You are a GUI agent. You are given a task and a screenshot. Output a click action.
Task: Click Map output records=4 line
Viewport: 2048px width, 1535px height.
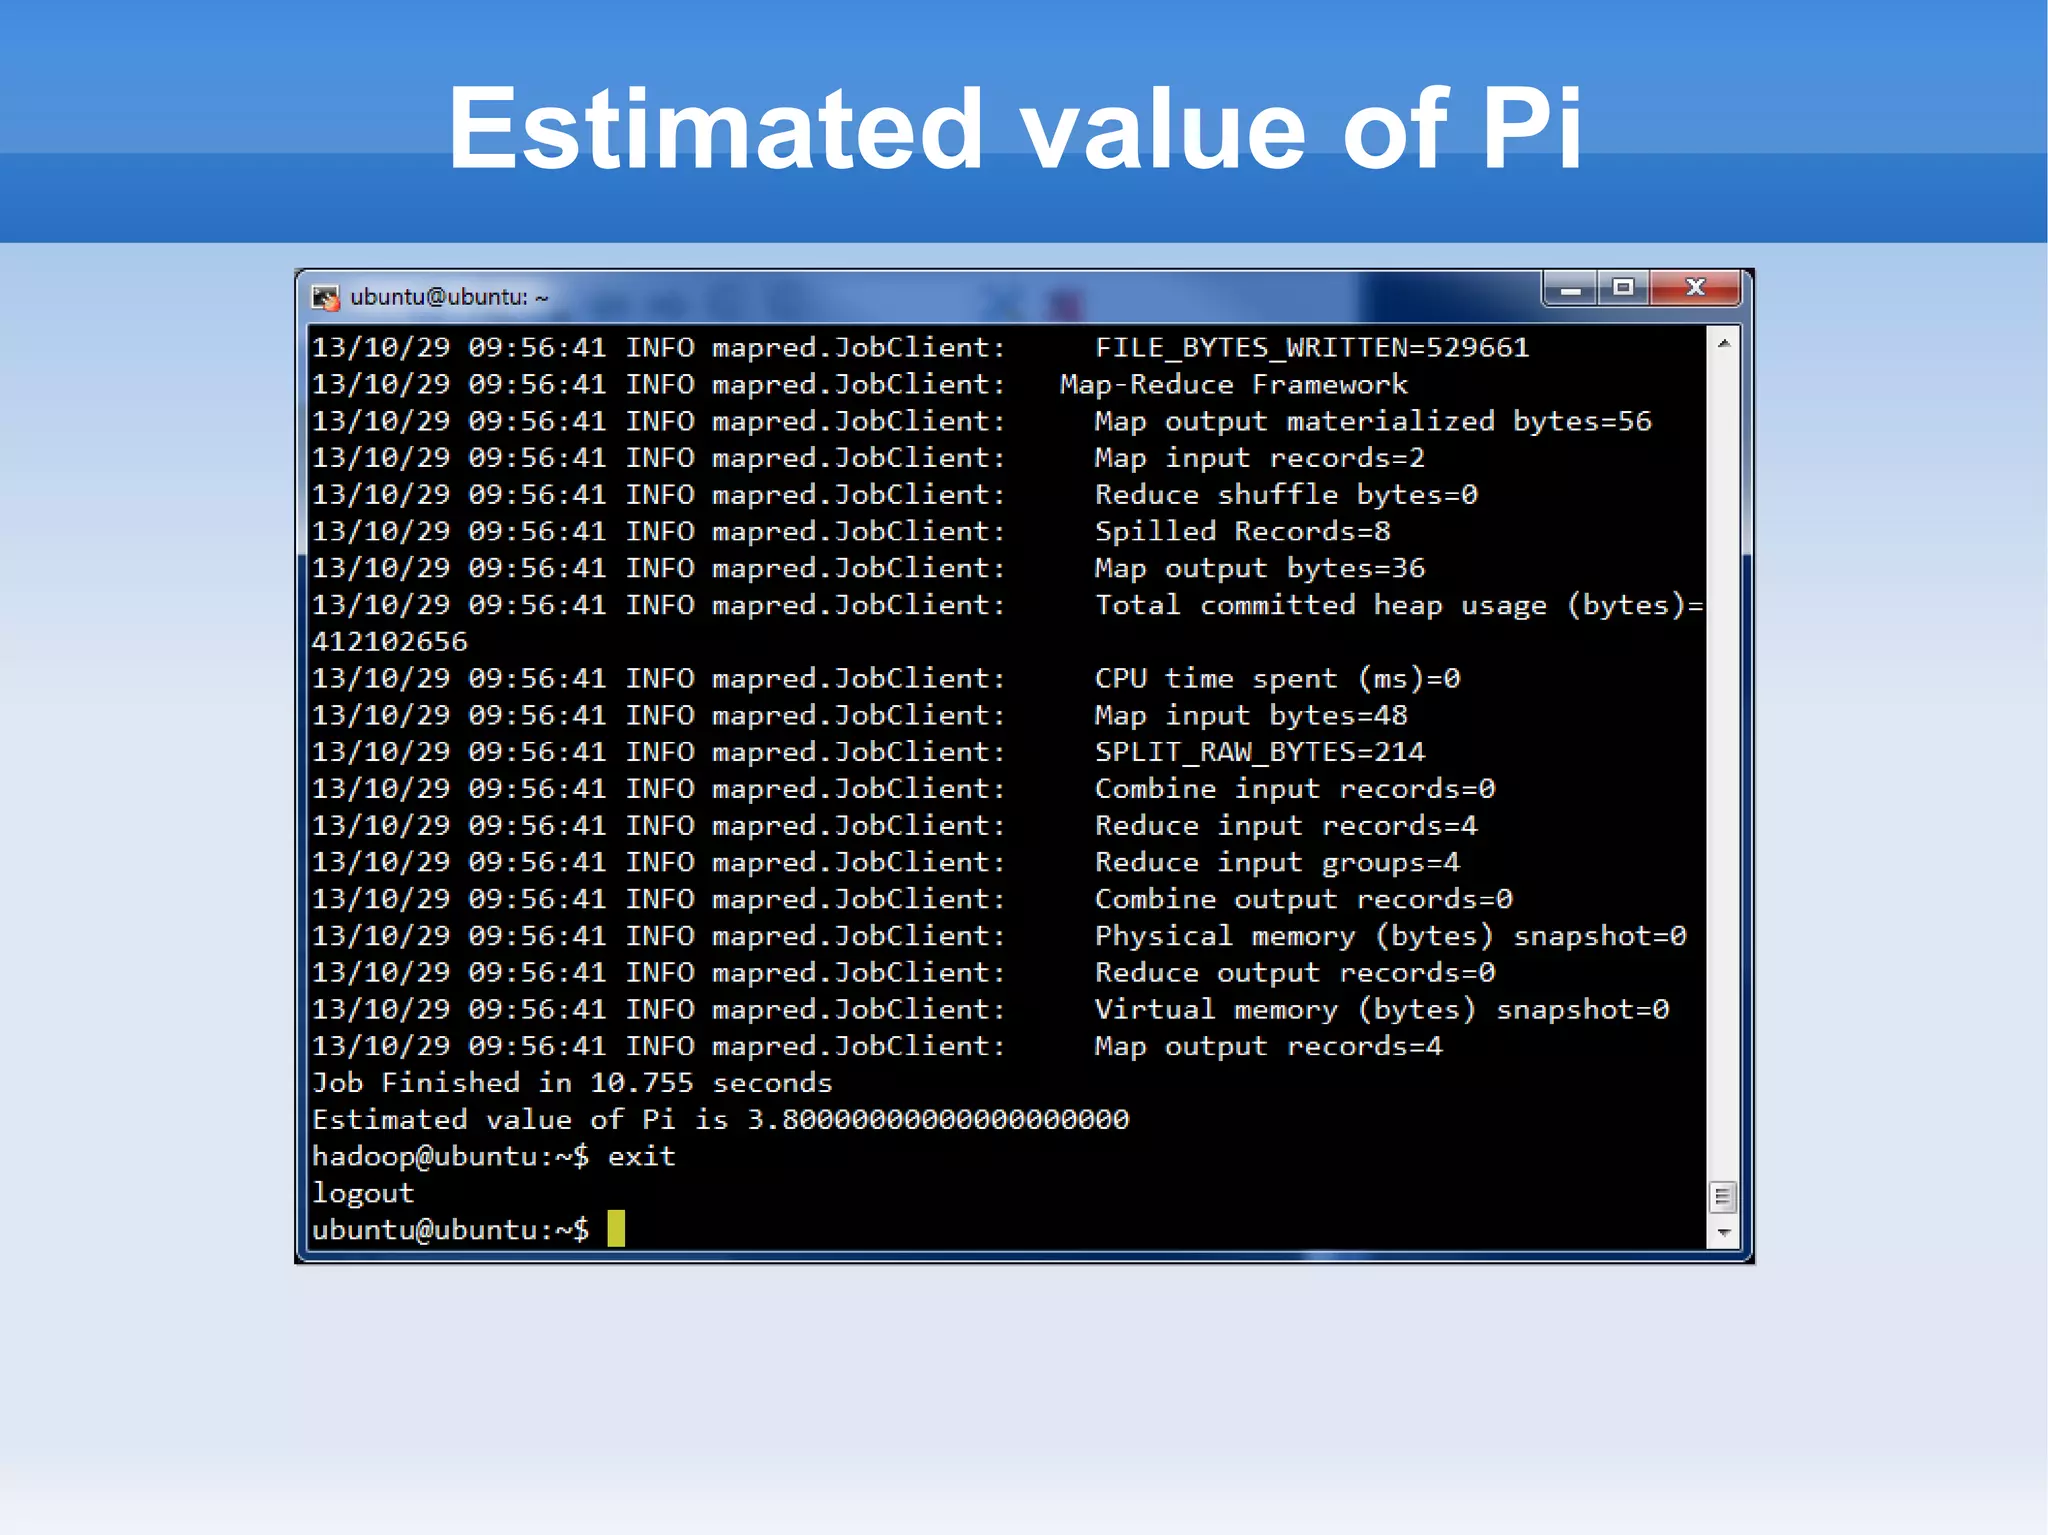[1269, 1047]
